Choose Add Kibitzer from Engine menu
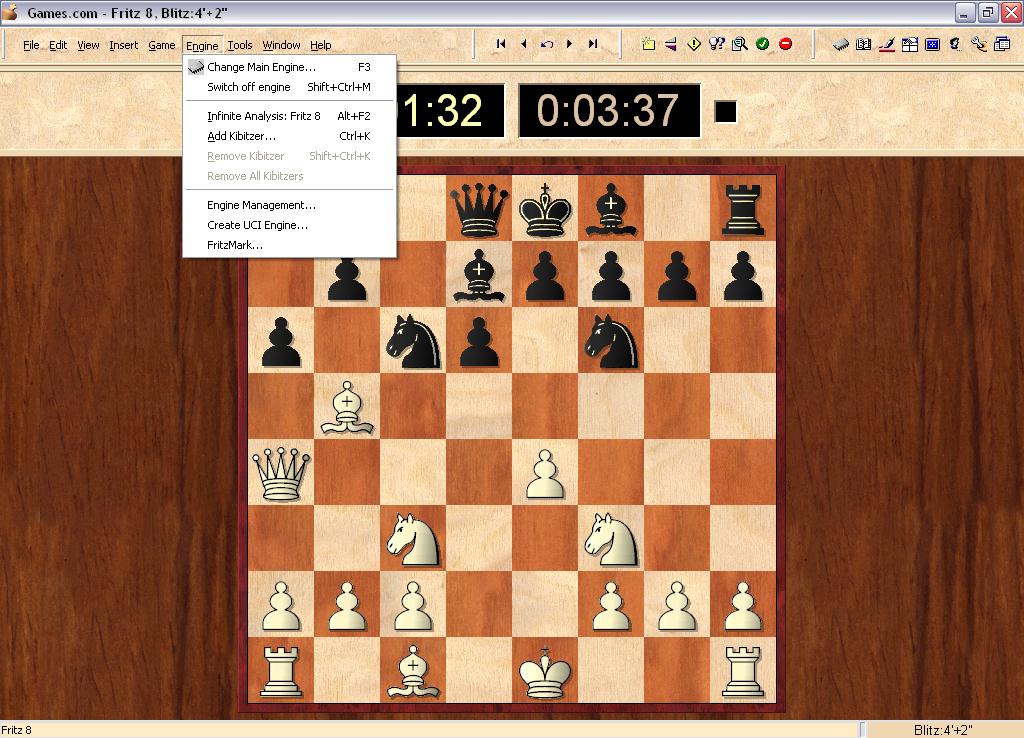 pos(289,136)
